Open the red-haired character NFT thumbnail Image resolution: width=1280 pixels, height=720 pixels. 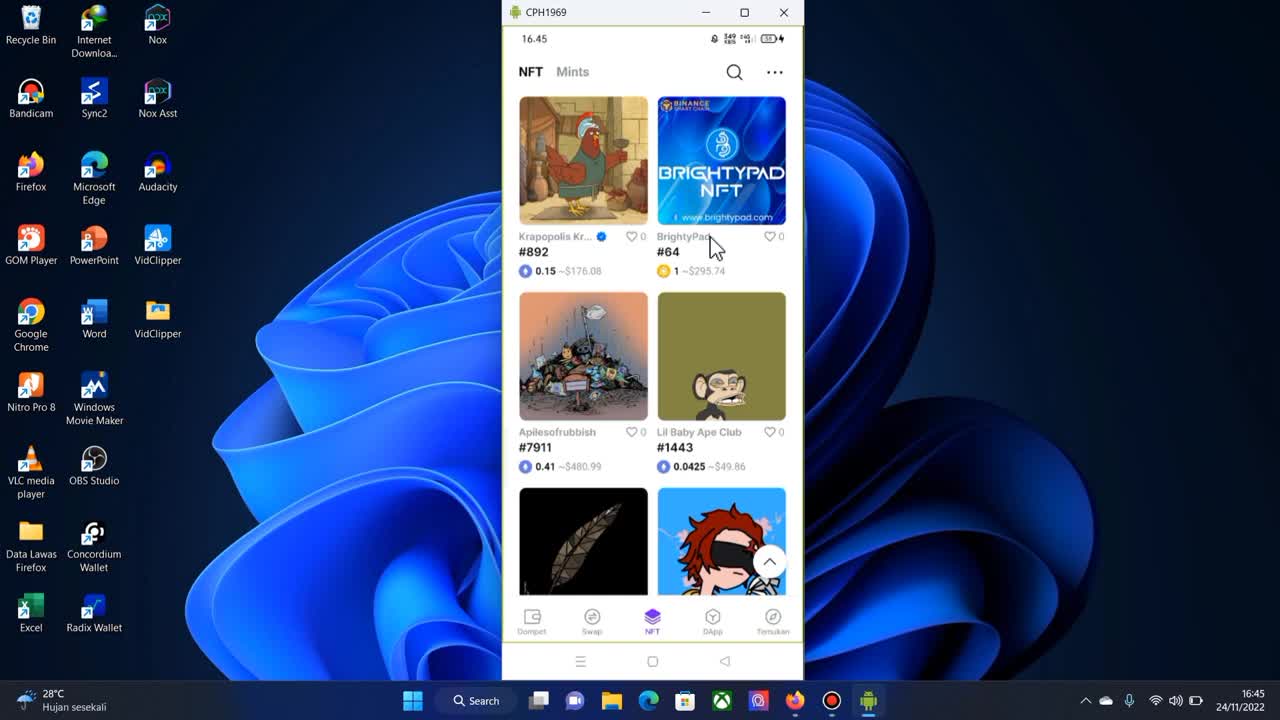pos(721,541)
